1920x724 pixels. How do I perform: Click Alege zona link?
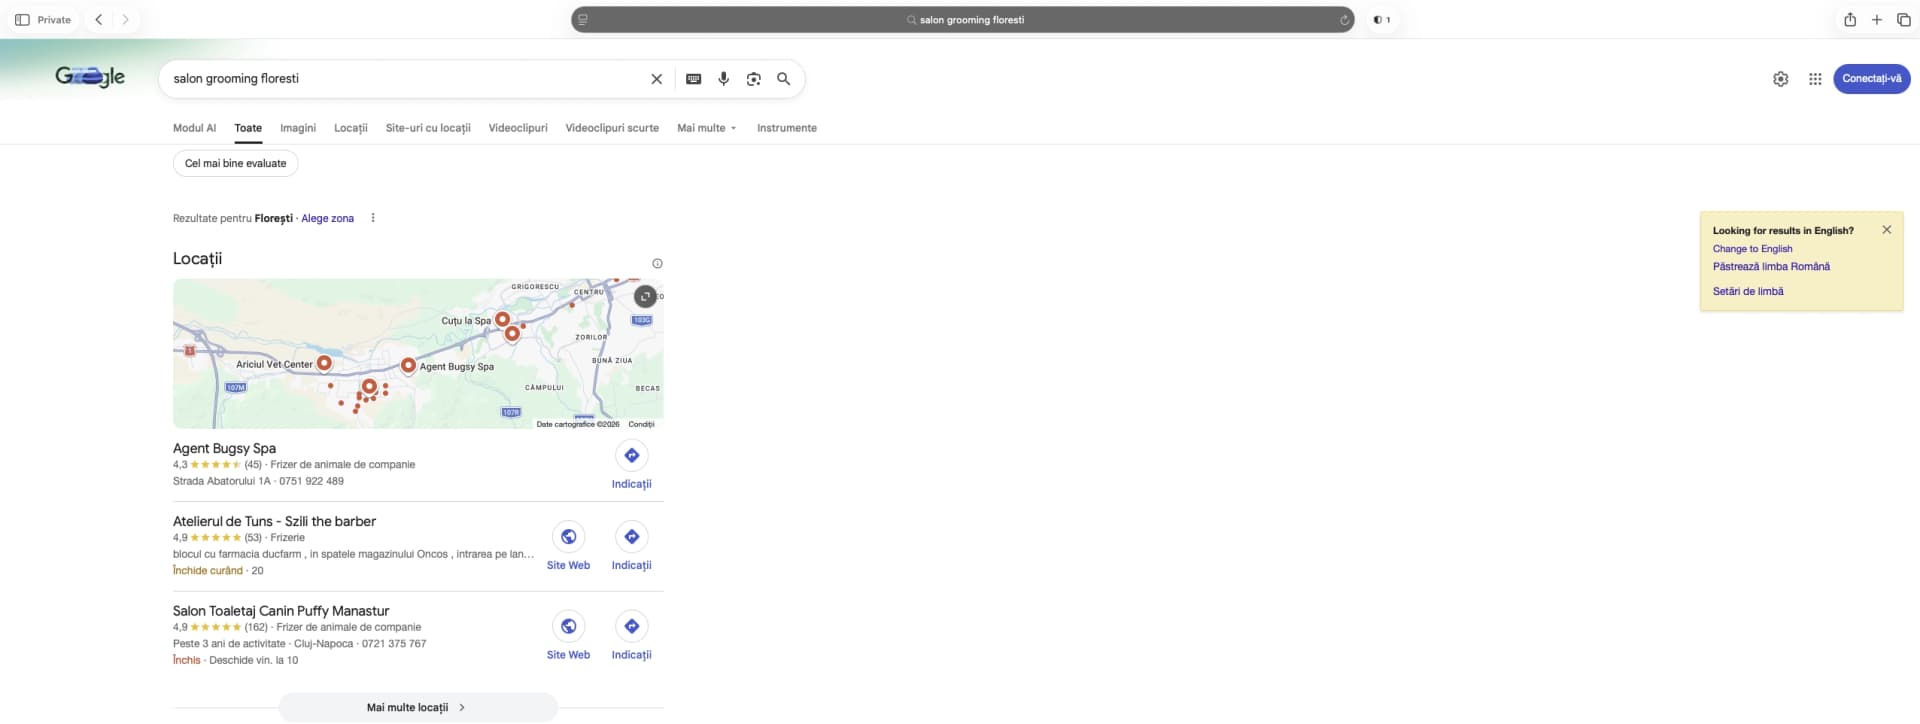click(x=328, y=218)
